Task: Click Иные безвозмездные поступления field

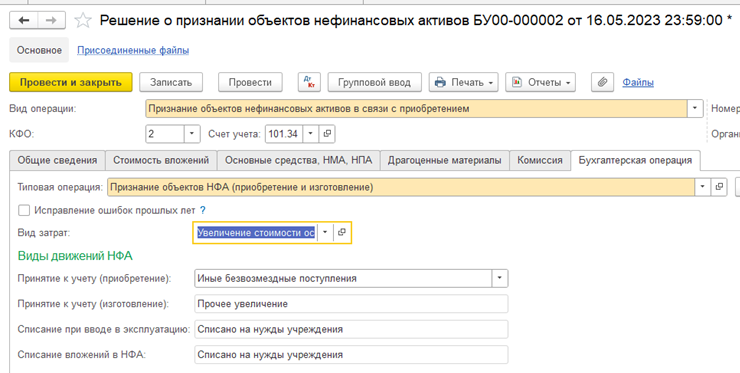Action: [343, 278]
